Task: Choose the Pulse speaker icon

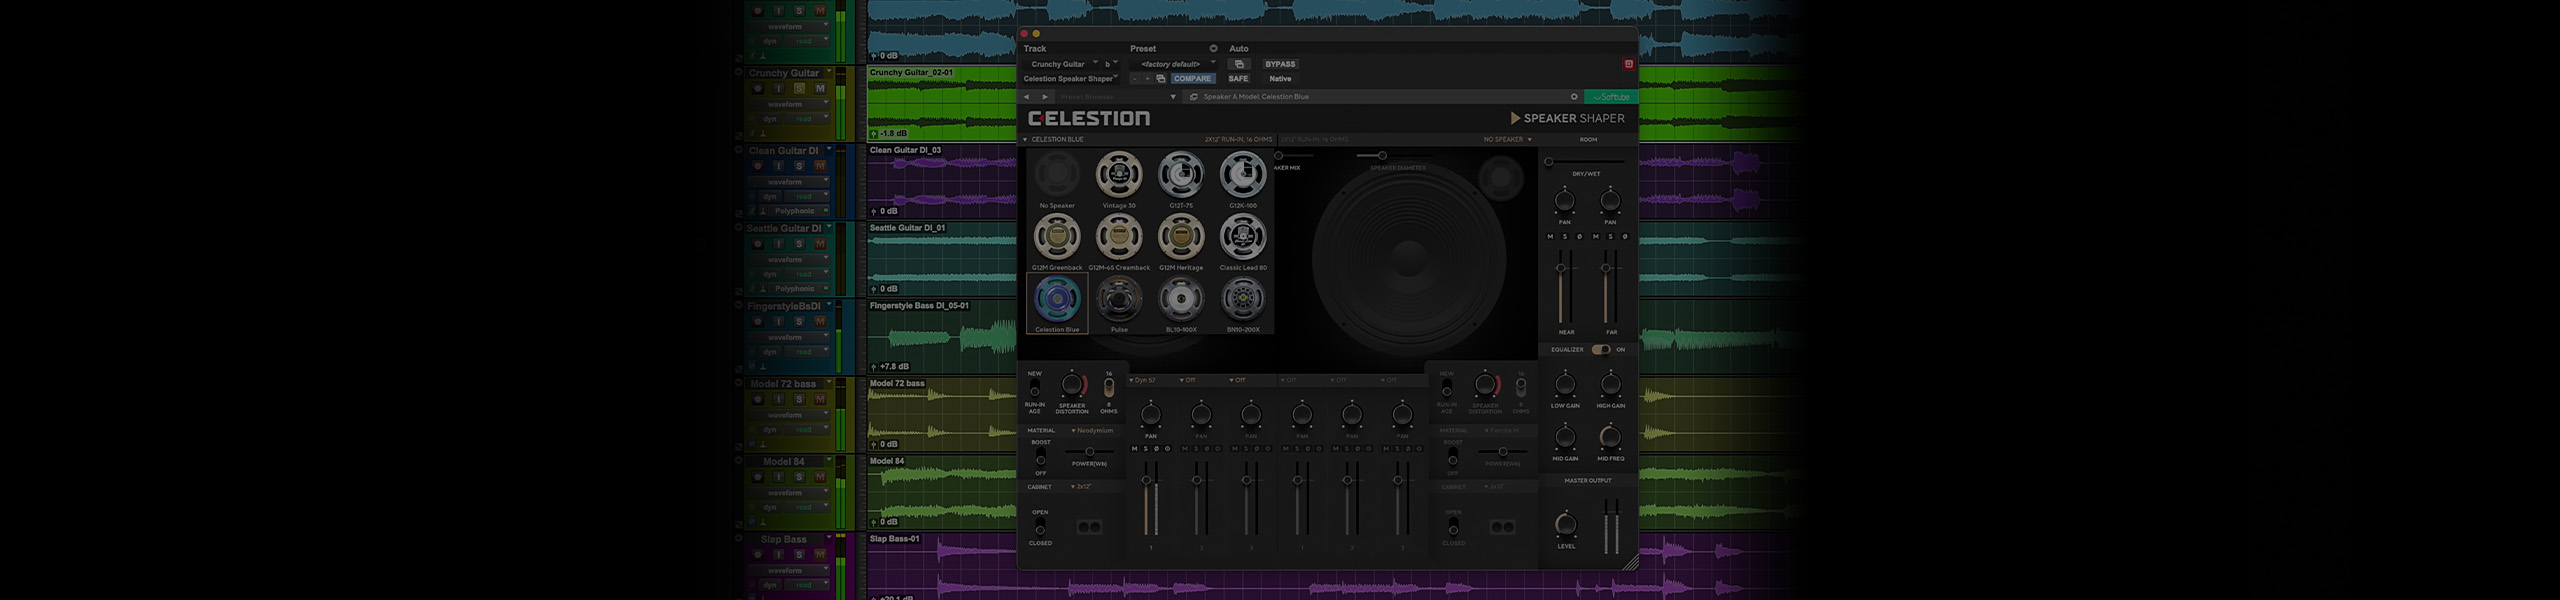Action: tap(1119, 300)
